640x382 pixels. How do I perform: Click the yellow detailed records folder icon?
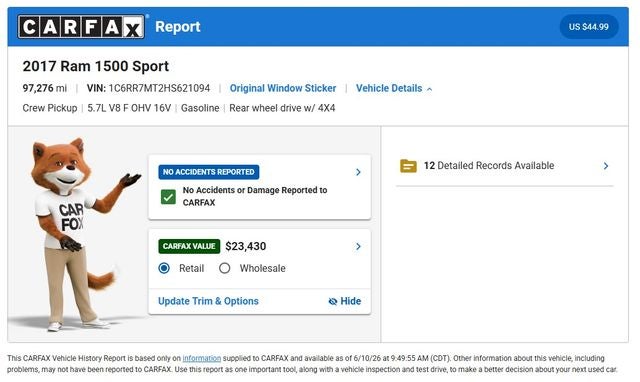pyautogui.click(x=408, y=166)
